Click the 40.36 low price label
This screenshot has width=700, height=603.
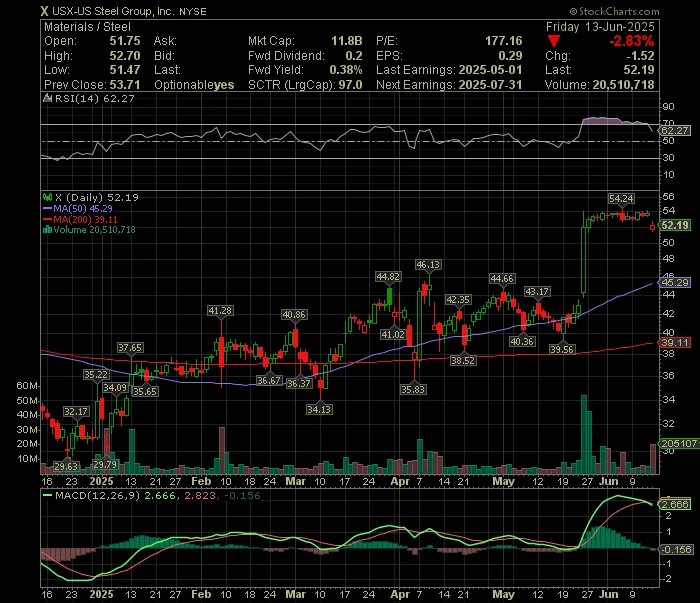click(x=522, y=342)
